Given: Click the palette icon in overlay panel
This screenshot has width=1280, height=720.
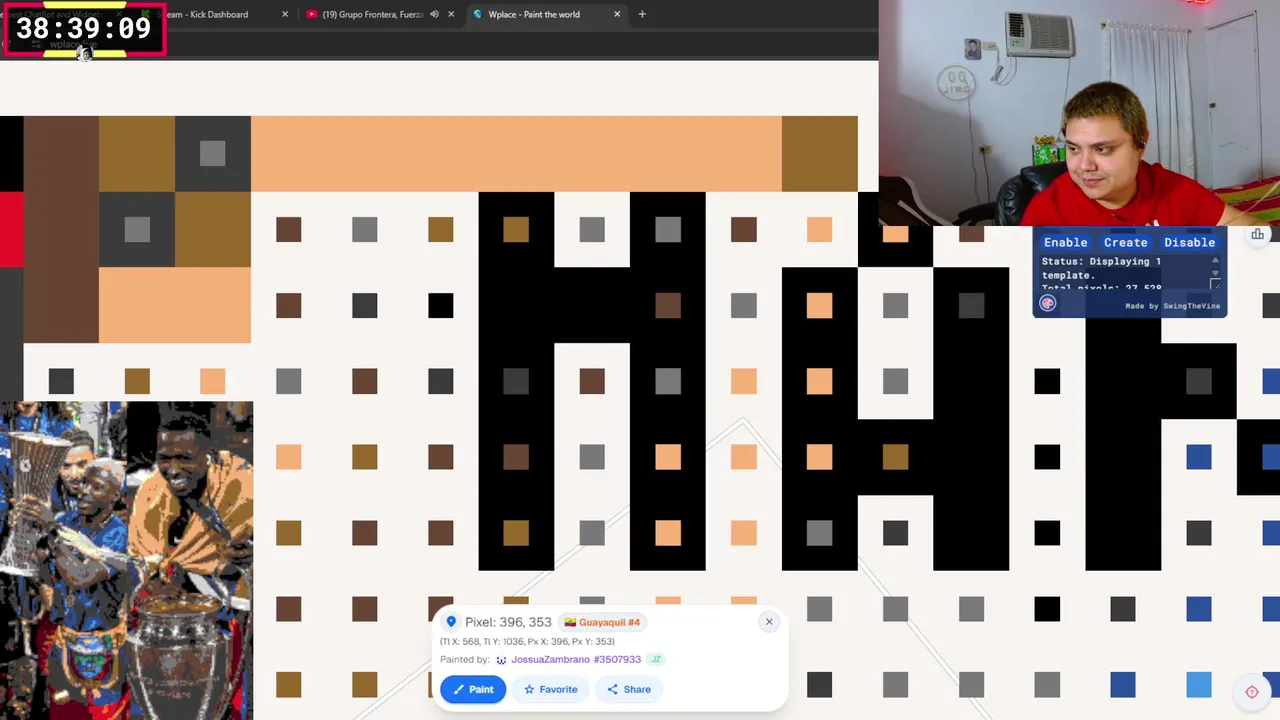Looking at the screenshot, I should click(1048, 304).
